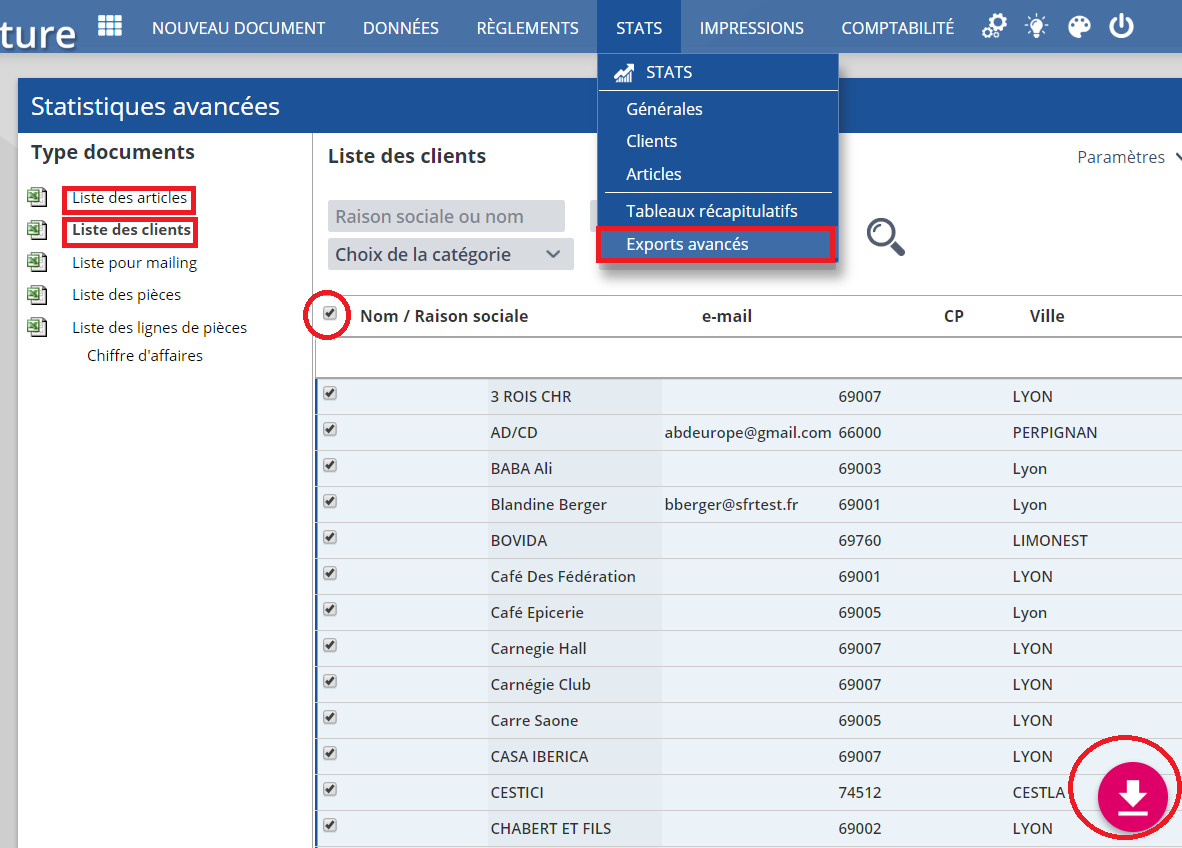Click email bberger@sfrtest.fr cell
Viewport: 1182px width, 848px height.
[731, 505]
